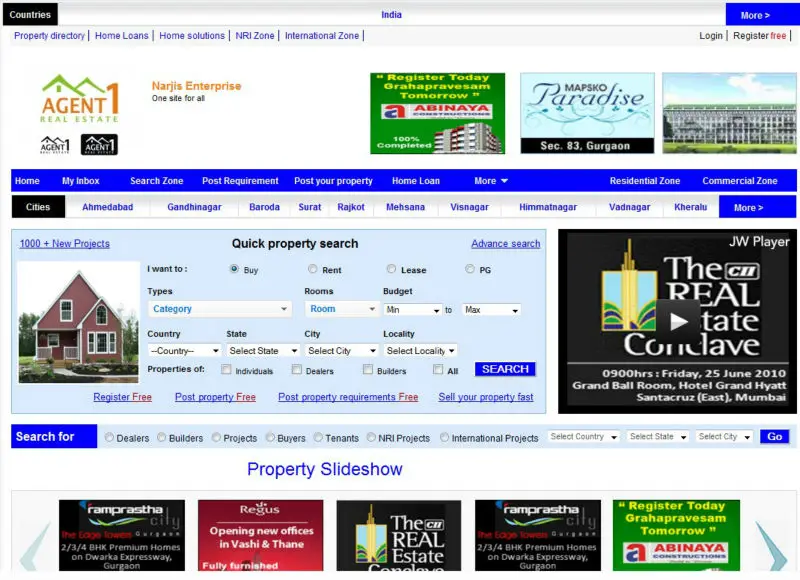The width and height of the screenshot is (800, 580).
Task: Open Residential Zone
Action: tap(645, 181)
